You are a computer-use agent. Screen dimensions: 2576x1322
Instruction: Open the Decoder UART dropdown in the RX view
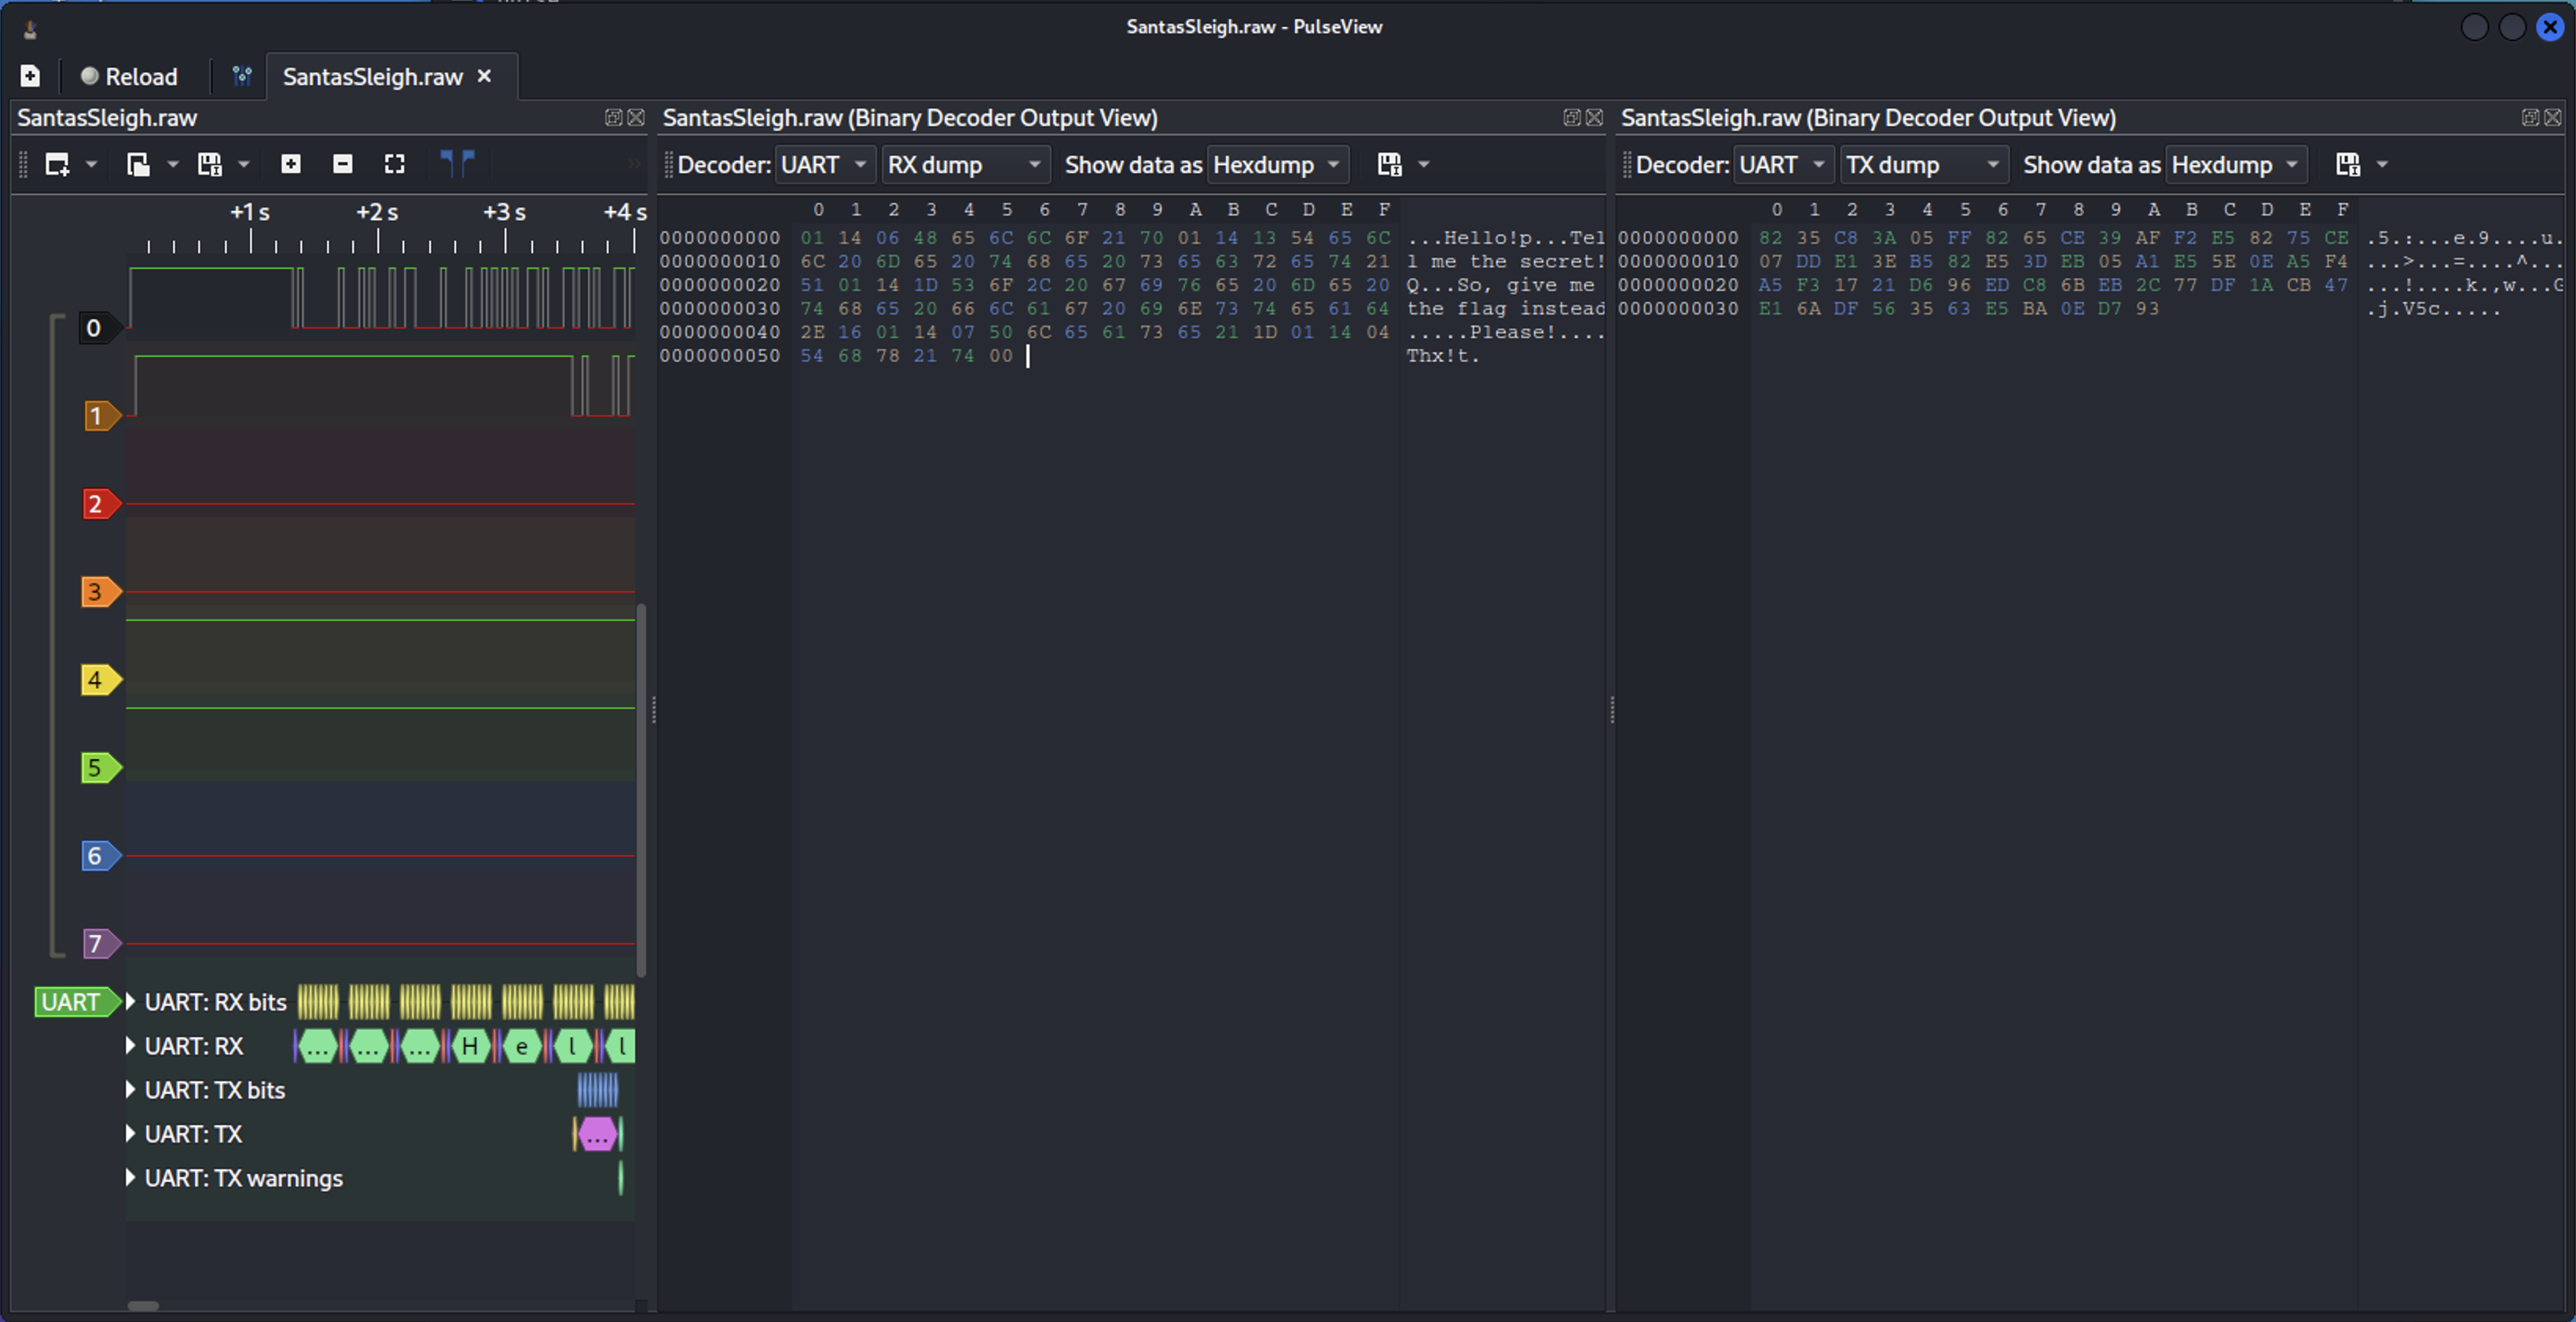tap(824, 164)
